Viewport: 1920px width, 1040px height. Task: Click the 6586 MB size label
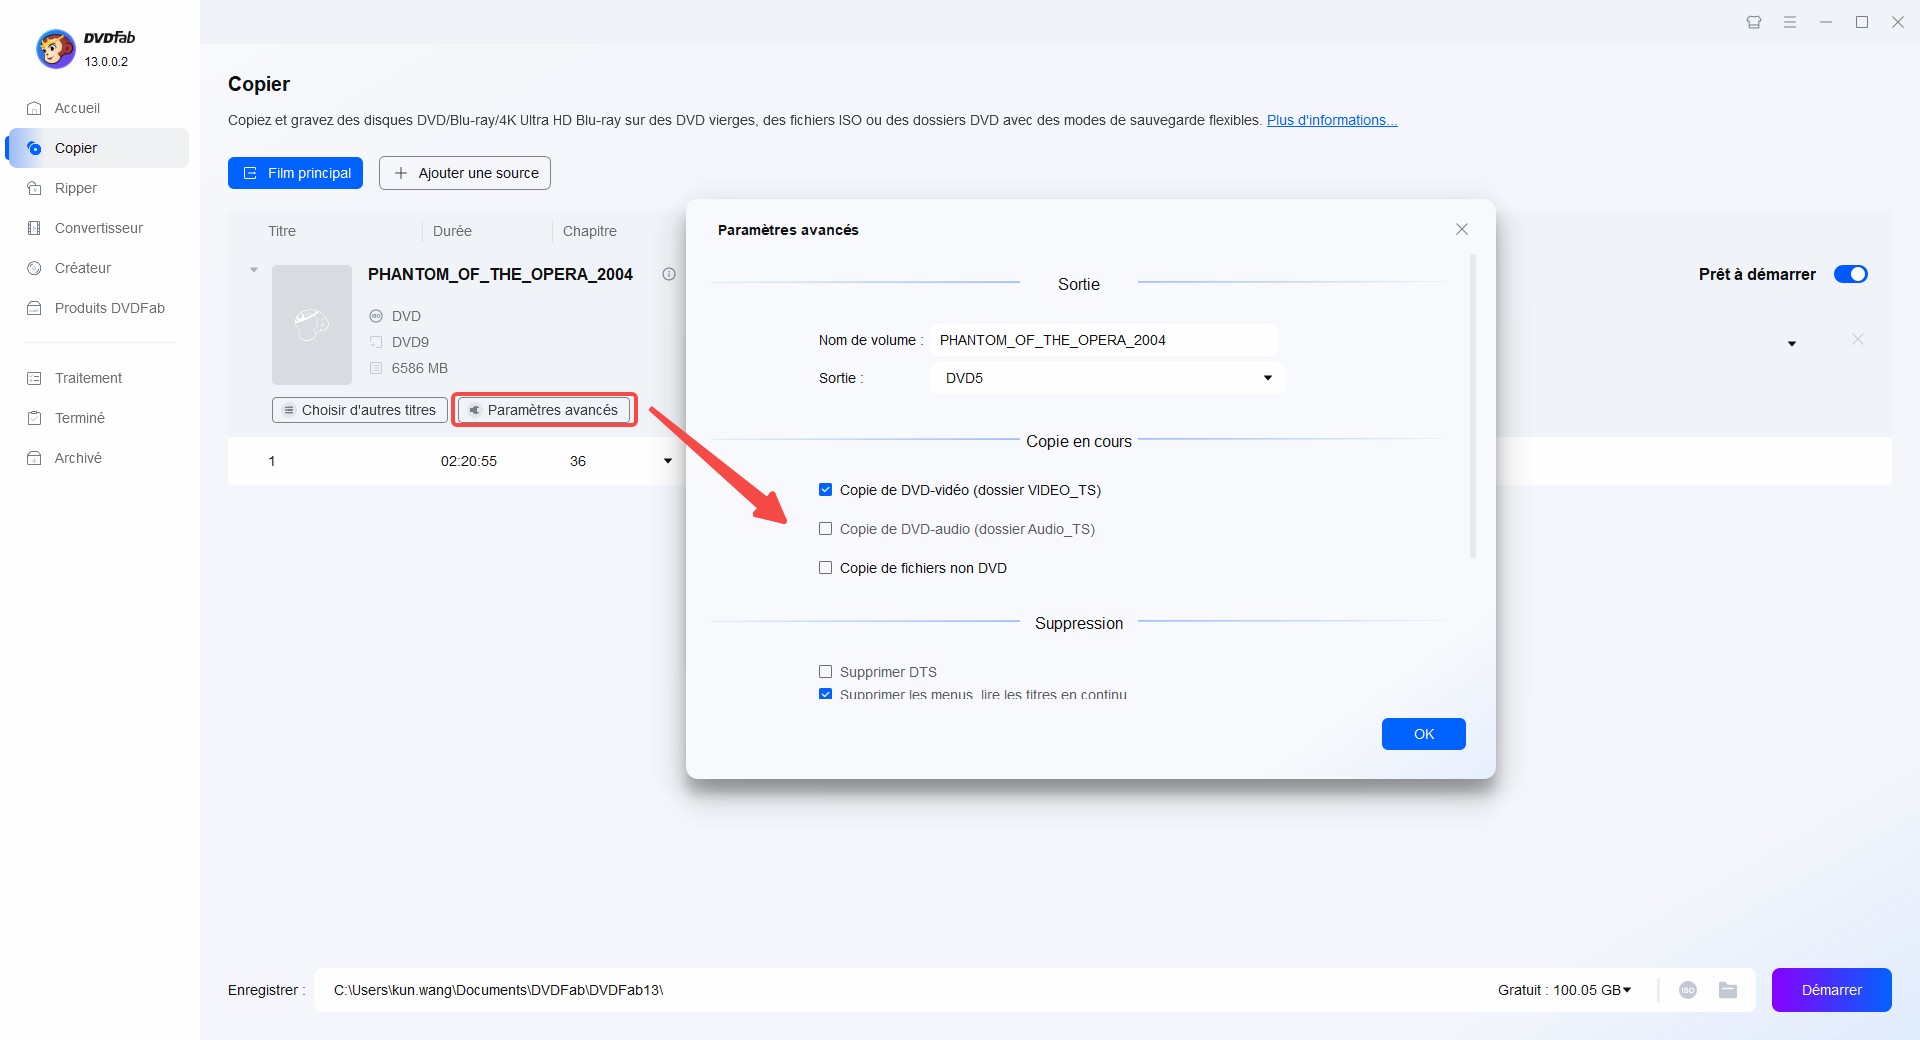(420, 368)
